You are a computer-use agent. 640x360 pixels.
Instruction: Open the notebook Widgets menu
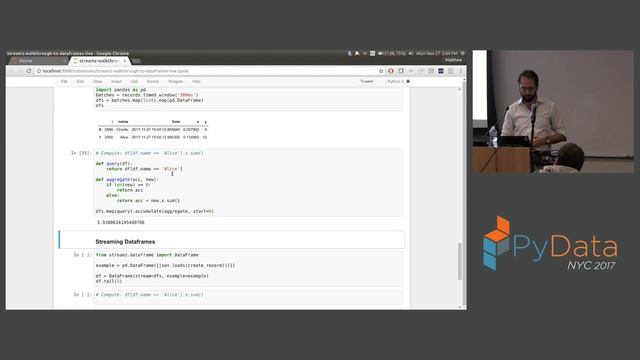pos(176,82)
